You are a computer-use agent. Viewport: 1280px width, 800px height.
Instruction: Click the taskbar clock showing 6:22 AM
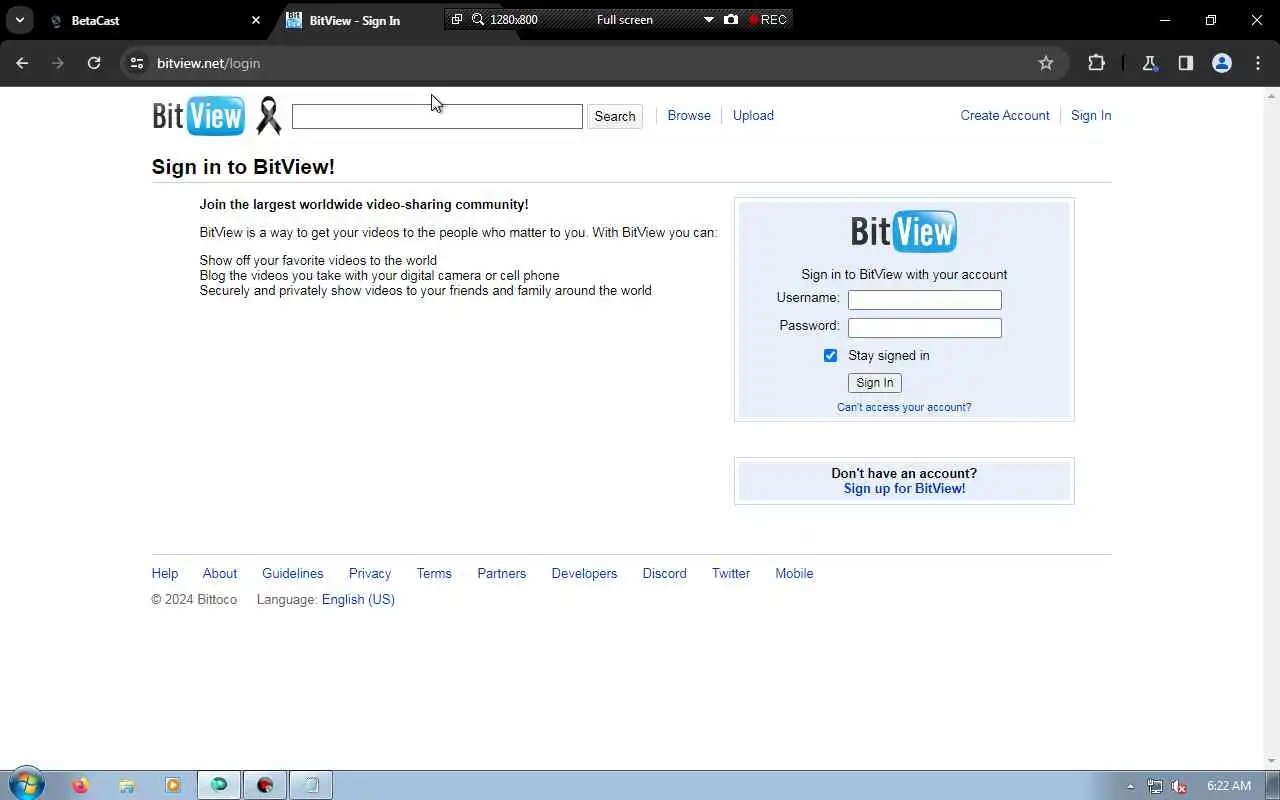point(1229,786)
